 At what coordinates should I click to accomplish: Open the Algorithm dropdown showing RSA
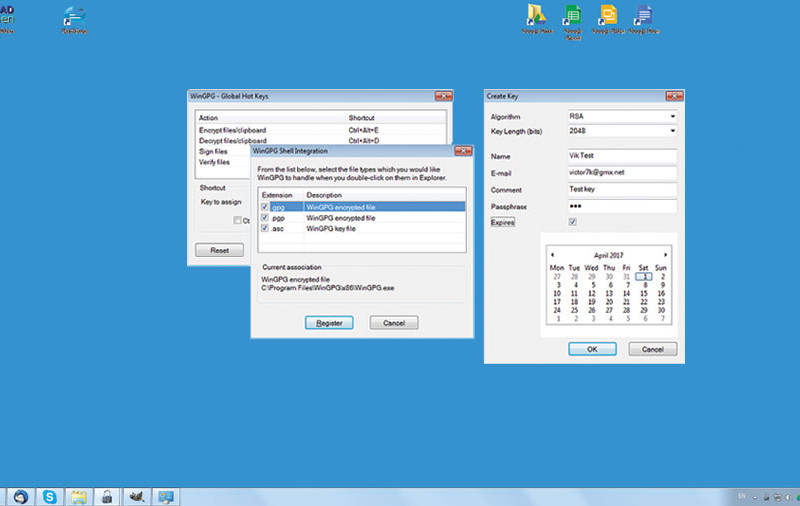tap(622, 116)
